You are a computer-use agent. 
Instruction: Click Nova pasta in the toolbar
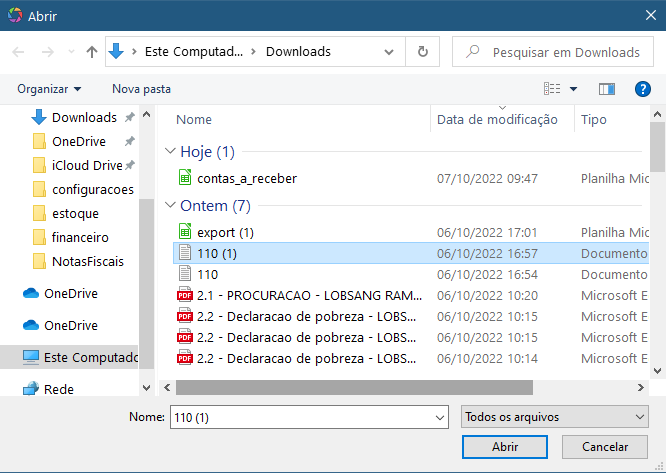141,89
